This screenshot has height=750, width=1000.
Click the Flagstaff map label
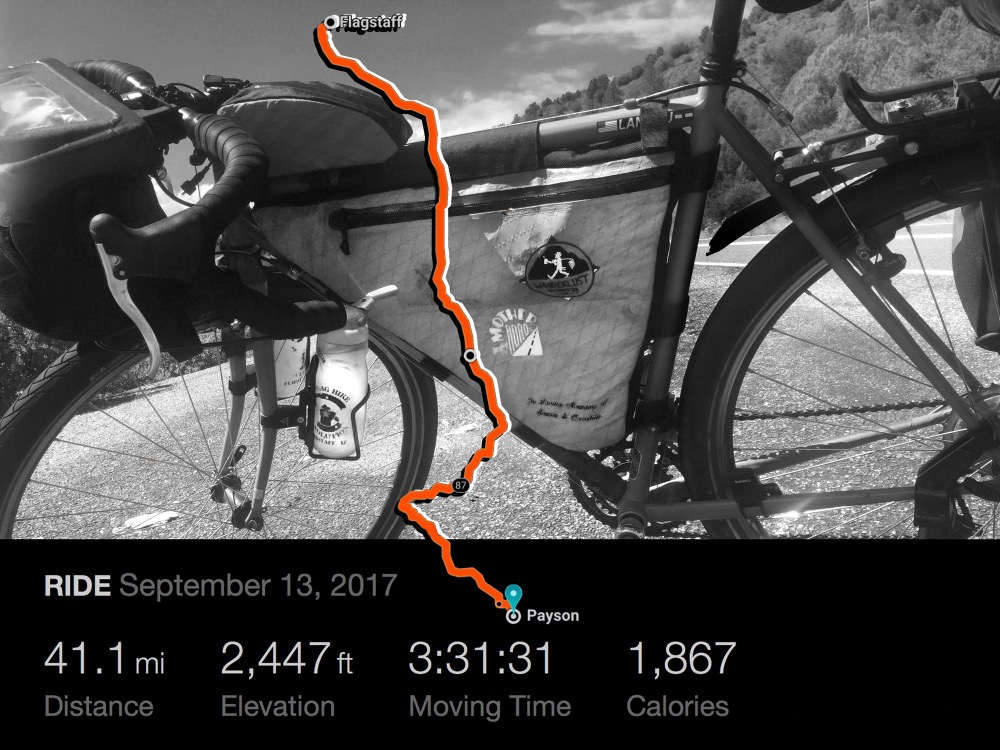(x=372, y=23)
